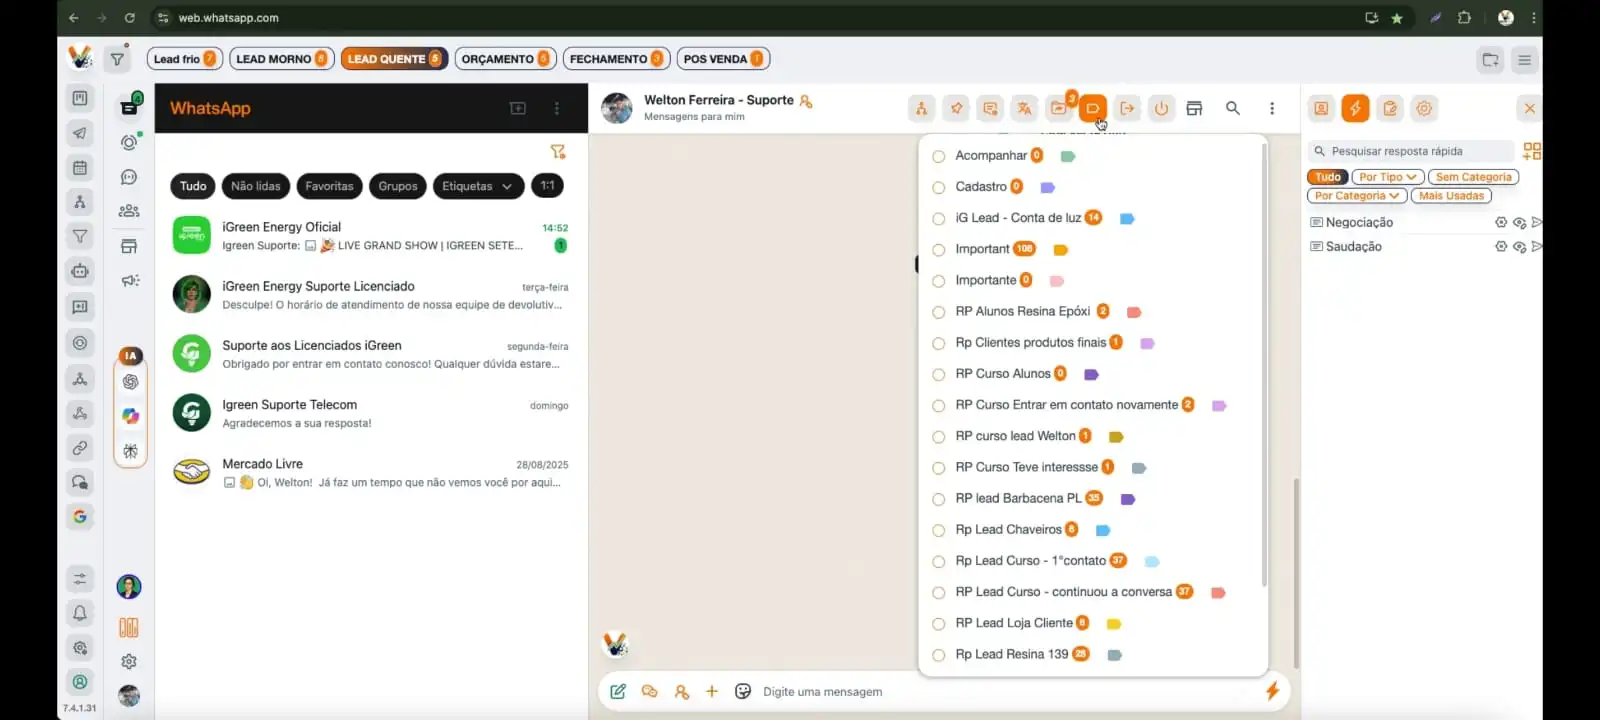Click the Grupos filter chip
Viewport: 1600px width, 720px height.
pyautogui.click(x=398, y=186)
